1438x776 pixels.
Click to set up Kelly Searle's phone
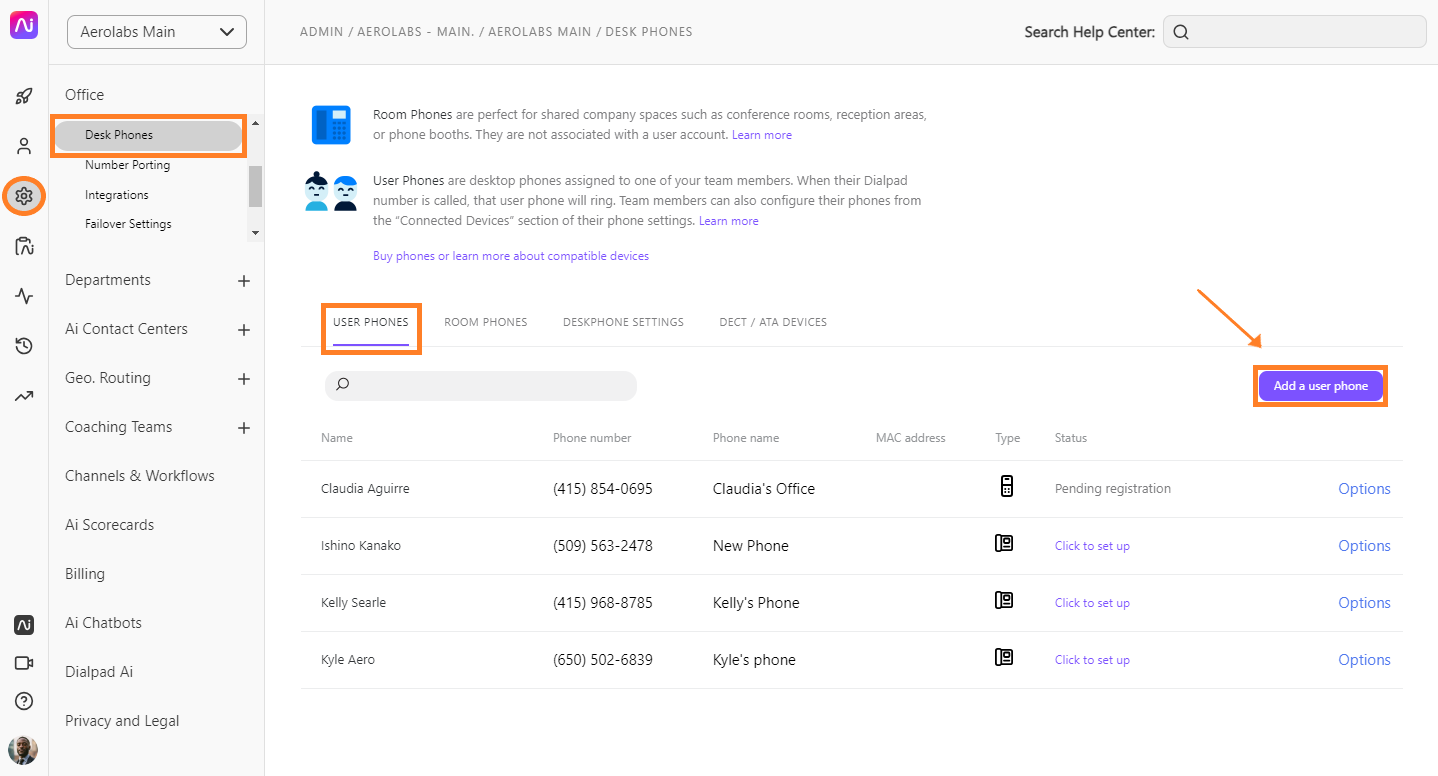[1092, 603]
